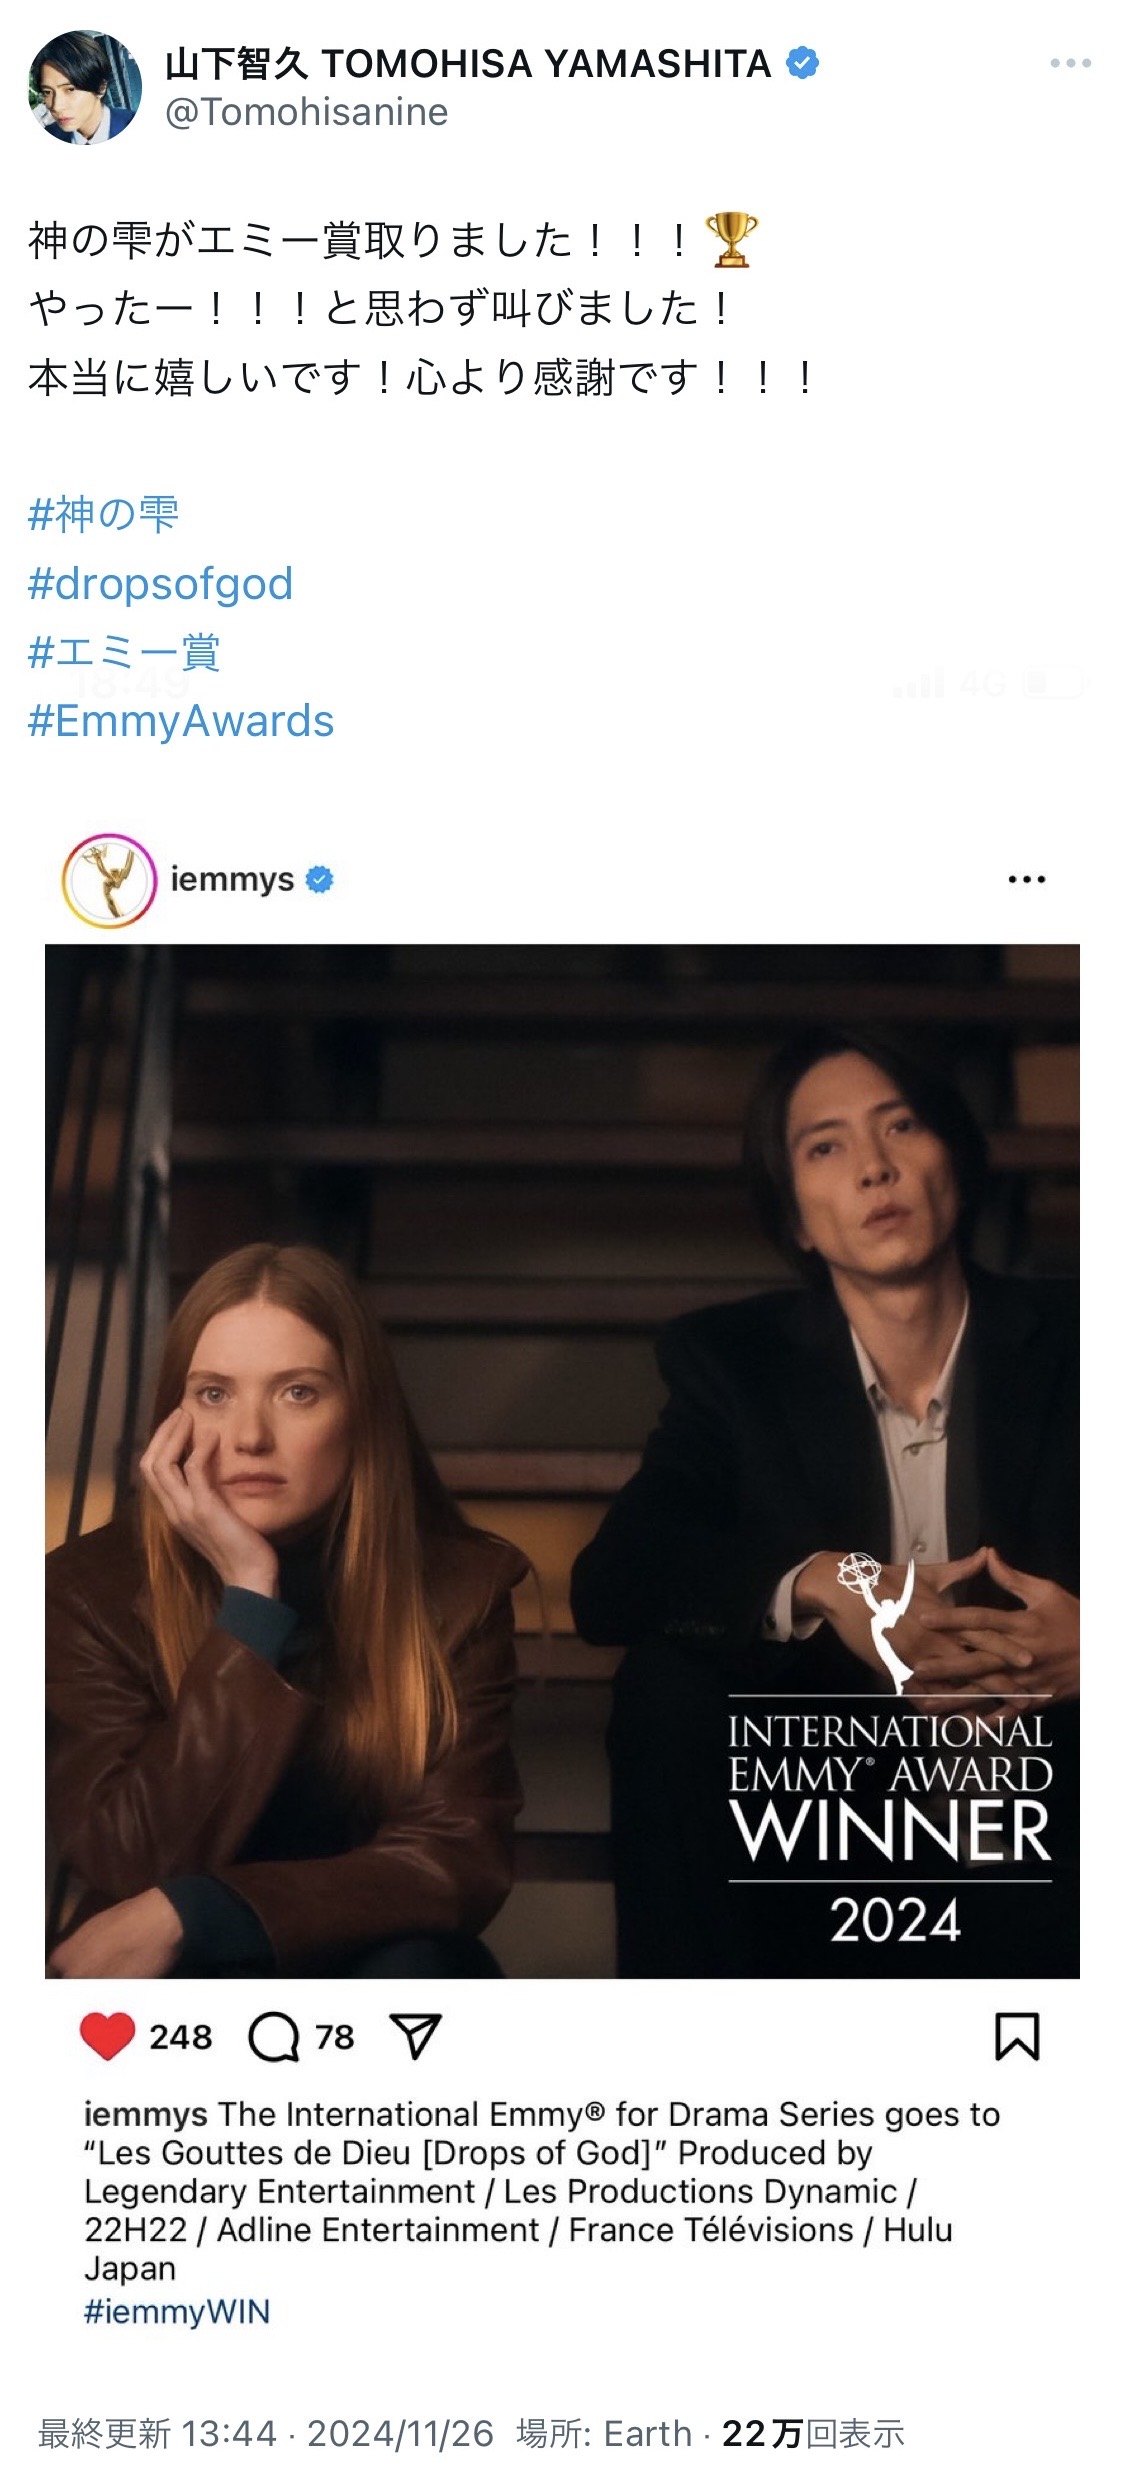The height and width of the screenshot is (2472, 1125).
Task: Open the #神の雫 hashtag
Action: point(103,514)
